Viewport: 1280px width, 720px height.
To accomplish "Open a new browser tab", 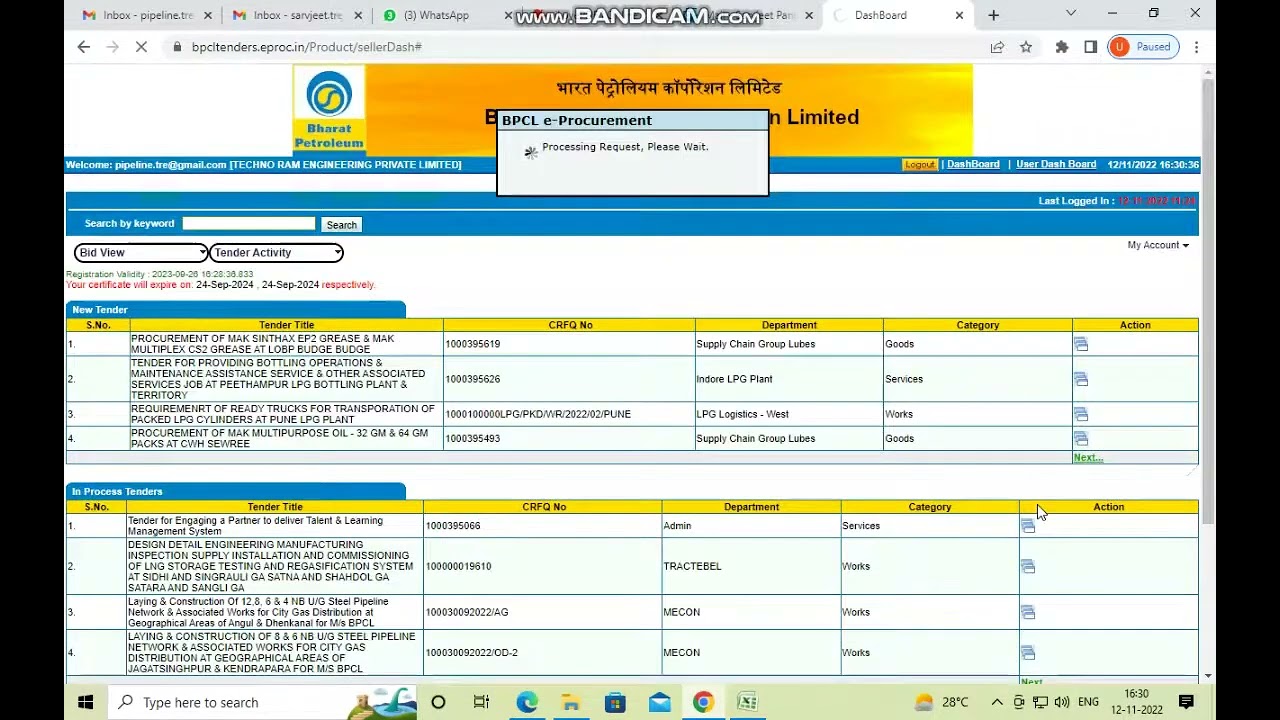I will pyautogui.click(x=993, y=15).
